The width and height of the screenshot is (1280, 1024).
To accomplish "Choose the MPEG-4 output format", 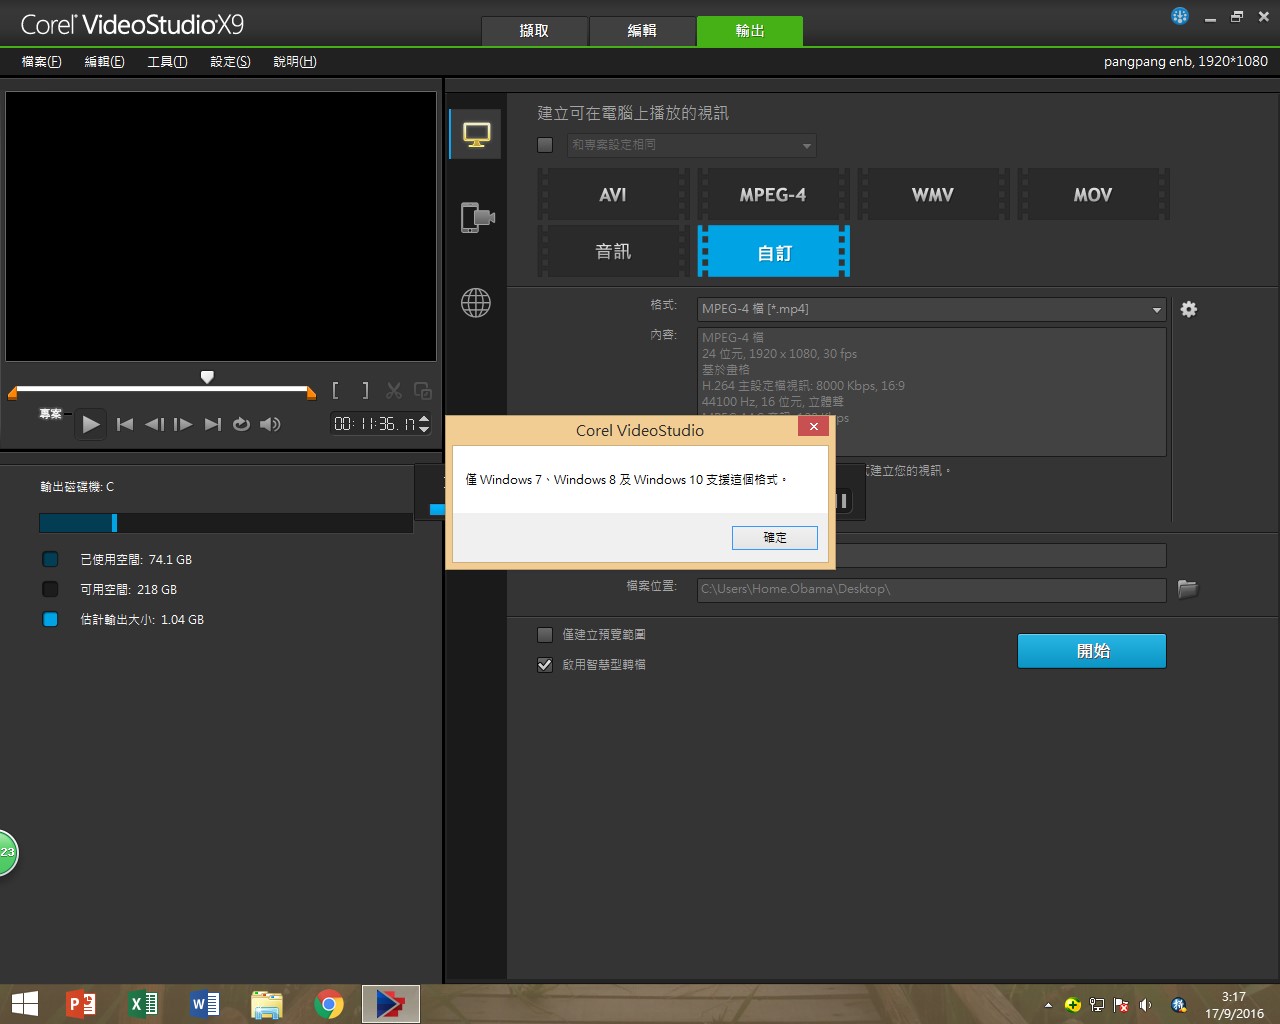I will (773, 195).
